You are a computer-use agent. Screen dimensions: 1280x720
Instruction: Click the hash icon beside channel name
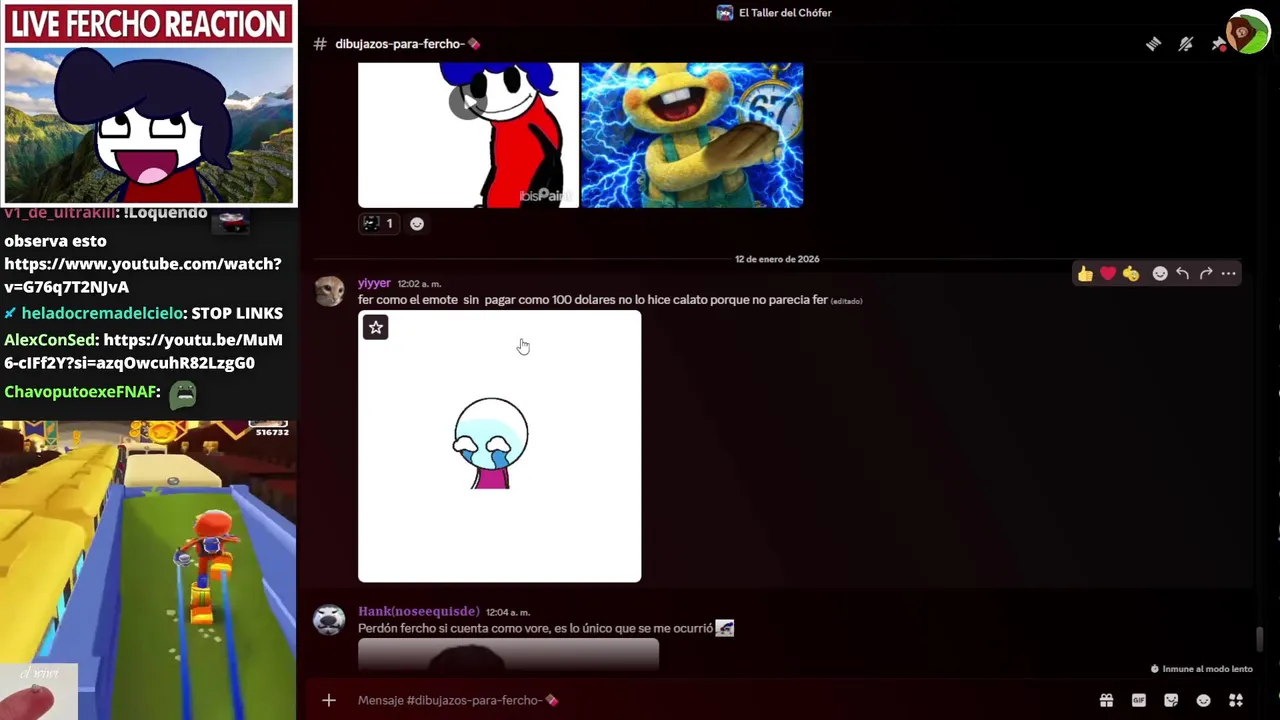(320, 44)
